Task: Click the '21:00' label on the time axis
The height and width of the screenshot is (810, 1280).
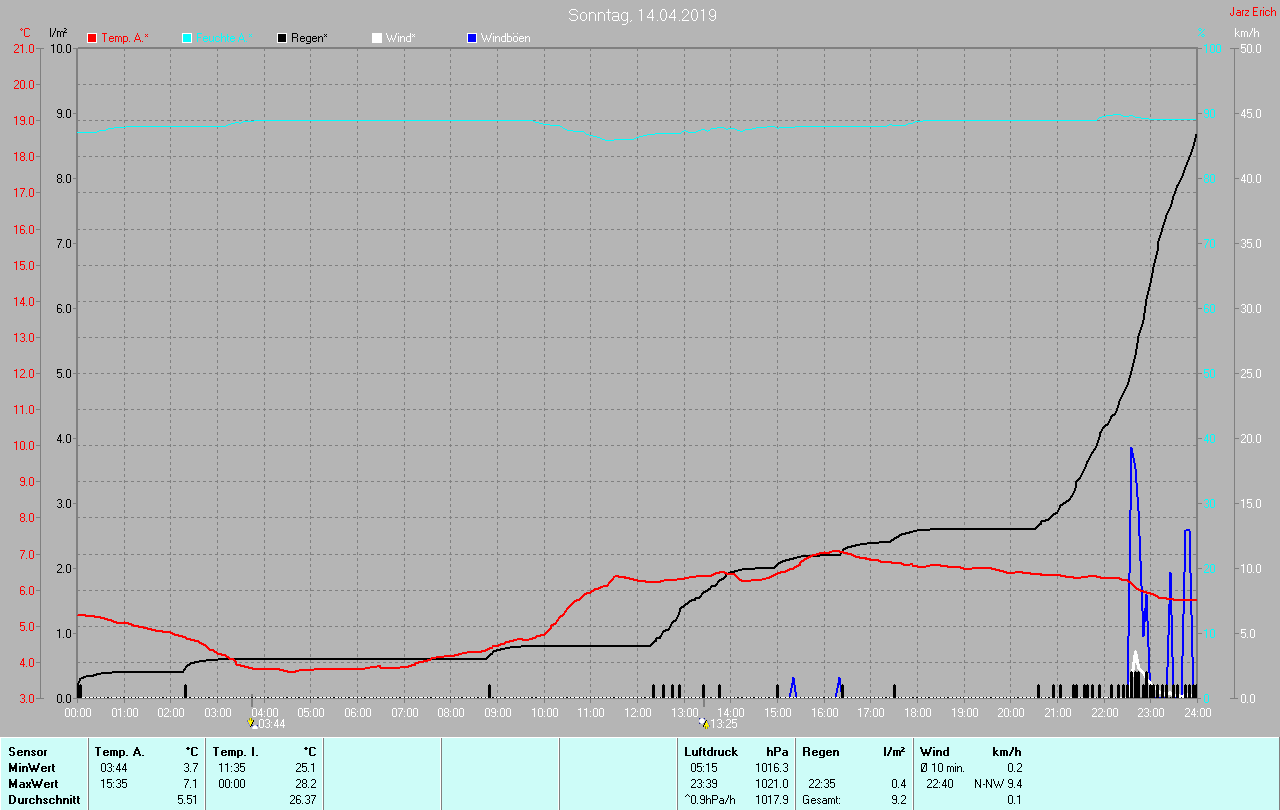Action: (1058, 712)
